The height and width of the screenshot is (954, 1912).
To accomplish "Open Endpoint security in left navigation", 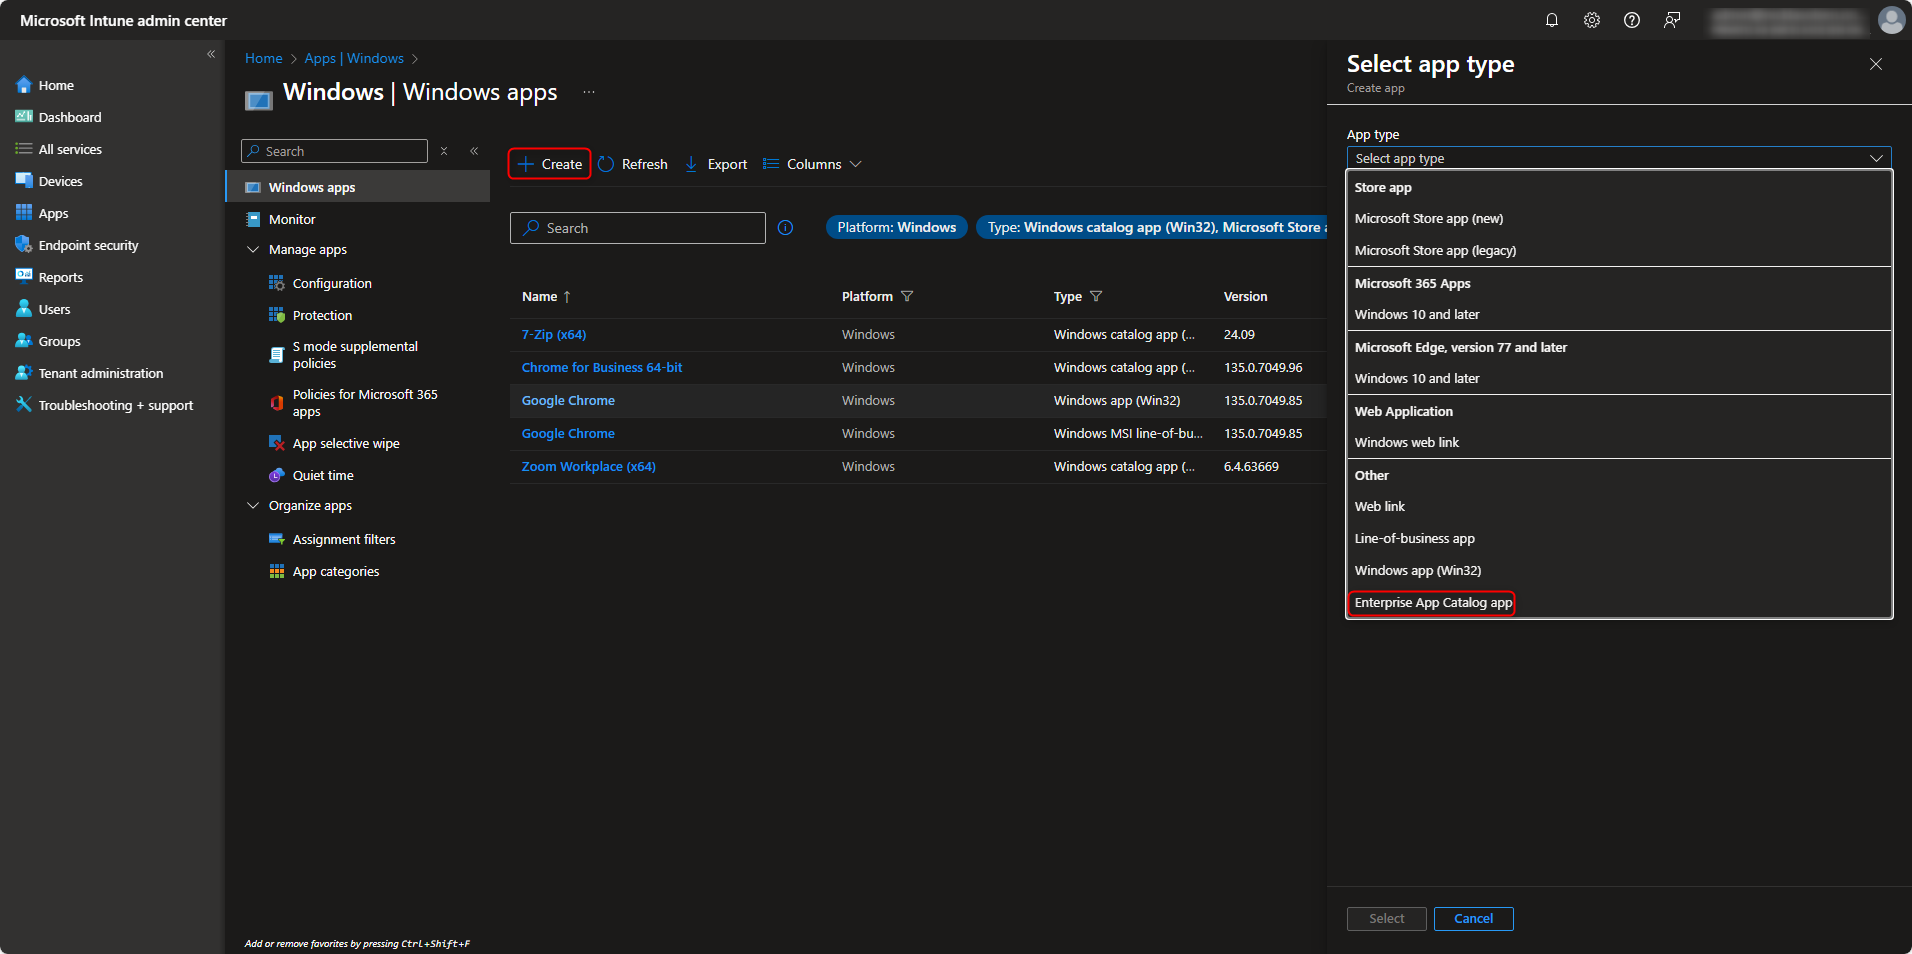I will (88, 245).
